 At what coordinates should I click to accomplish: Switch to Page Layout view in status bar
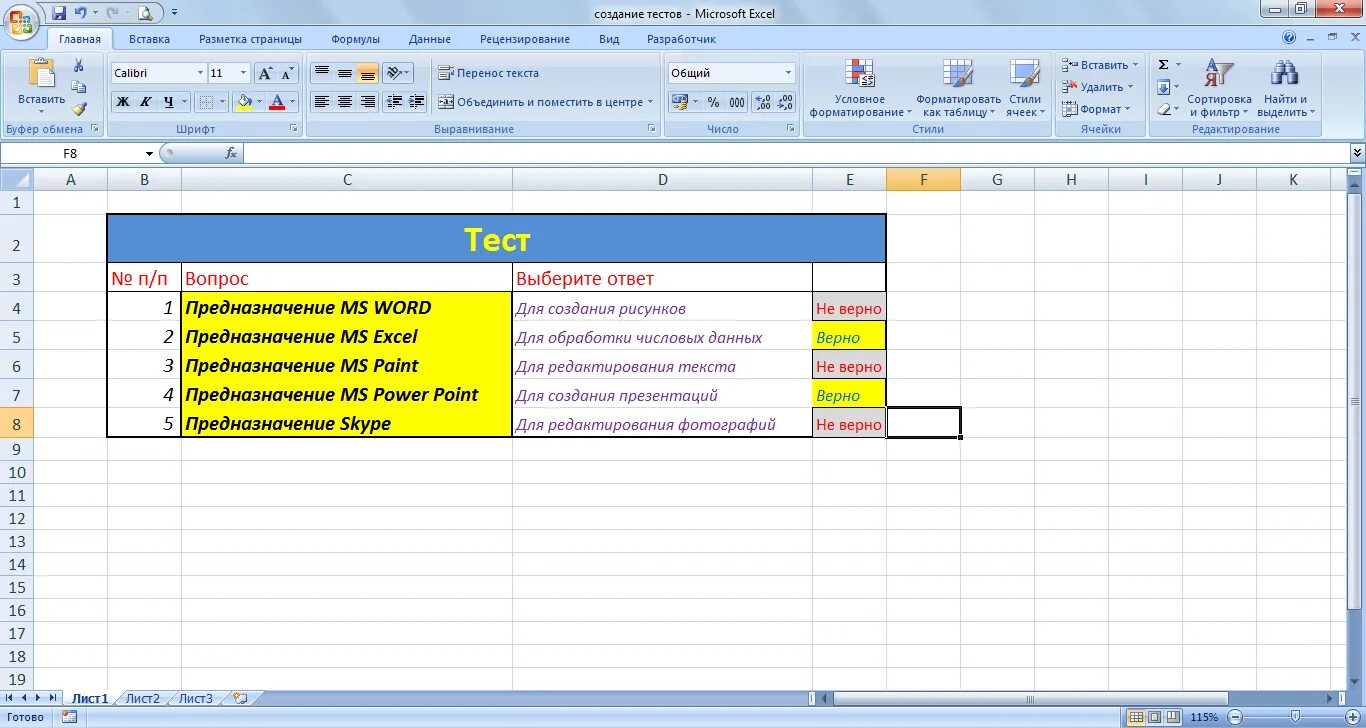pyautogui.click(x=1154, y=717)
